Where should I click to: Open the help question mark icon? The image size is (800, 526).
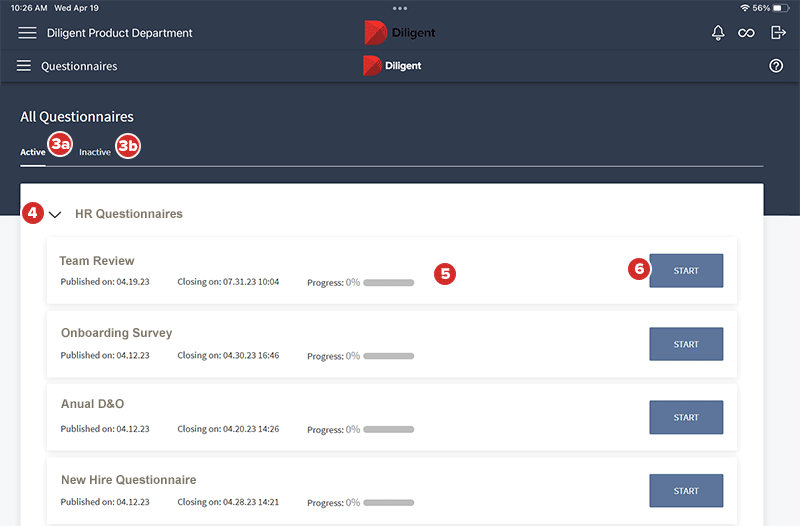[x=776, y=66]
